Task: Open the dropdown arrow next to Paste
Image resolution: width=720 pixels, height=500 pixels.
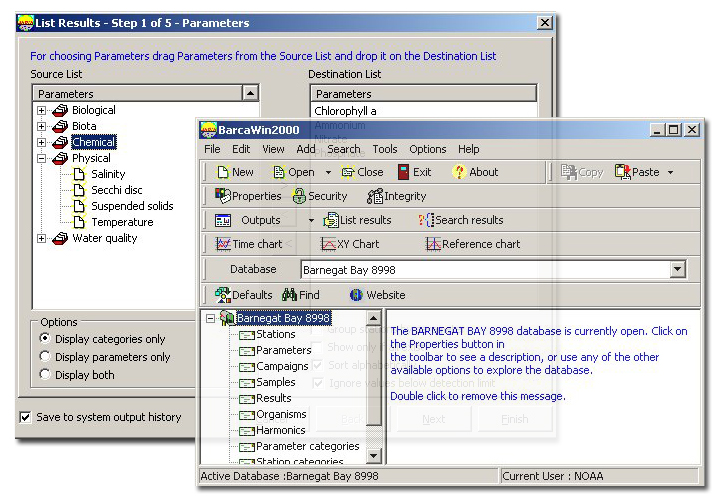Action: (670, 173)
